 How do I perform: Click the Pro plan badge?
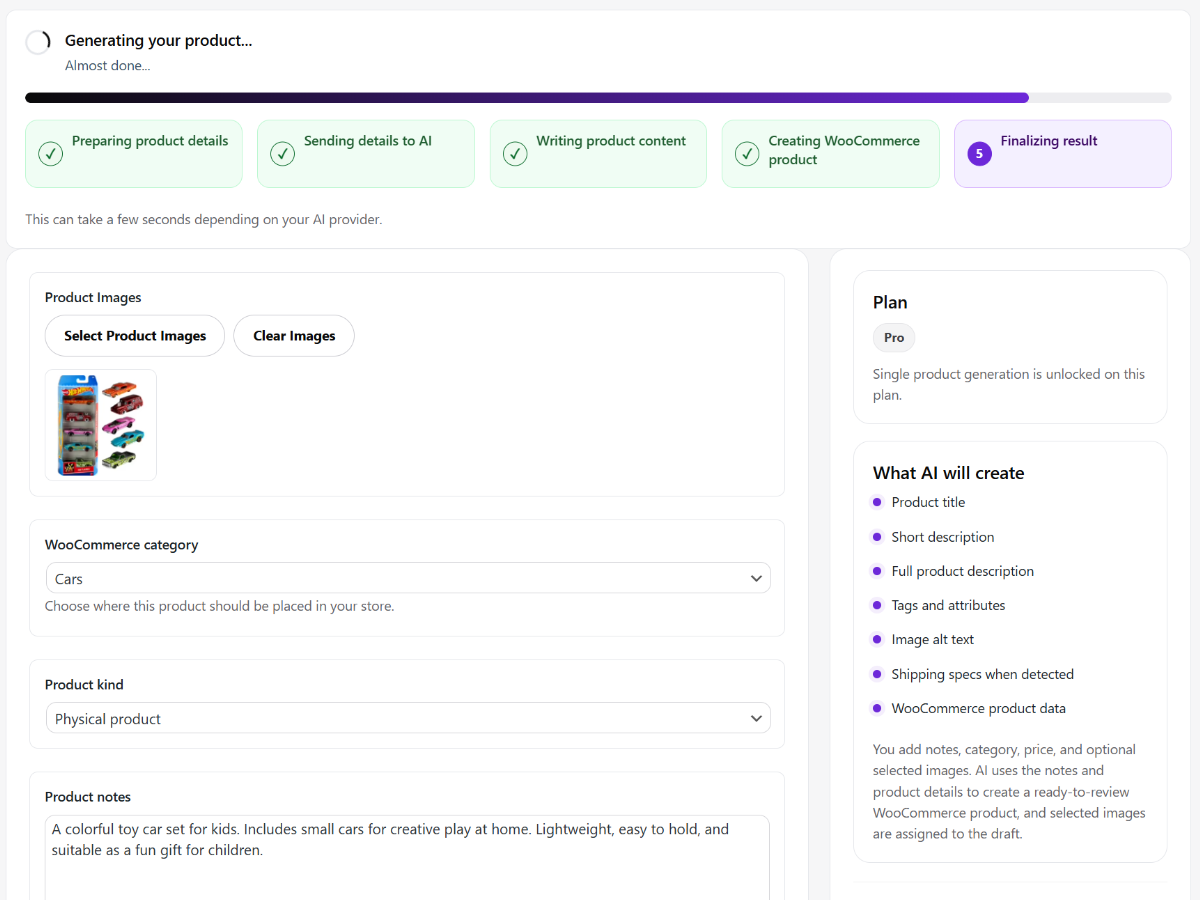coord(894,338)
